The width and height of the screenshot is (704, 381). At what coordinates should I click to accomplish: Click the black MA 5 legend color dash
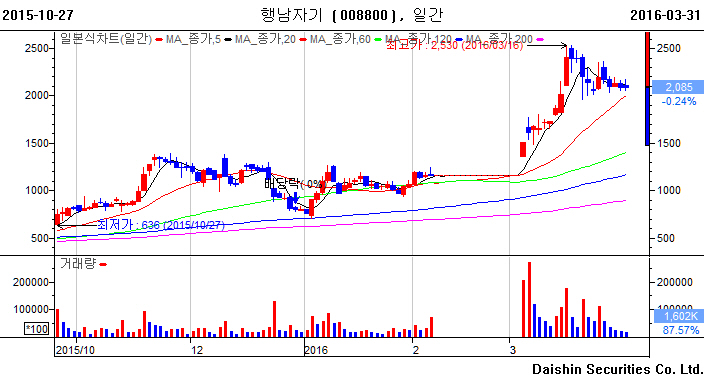coord(228,40)
